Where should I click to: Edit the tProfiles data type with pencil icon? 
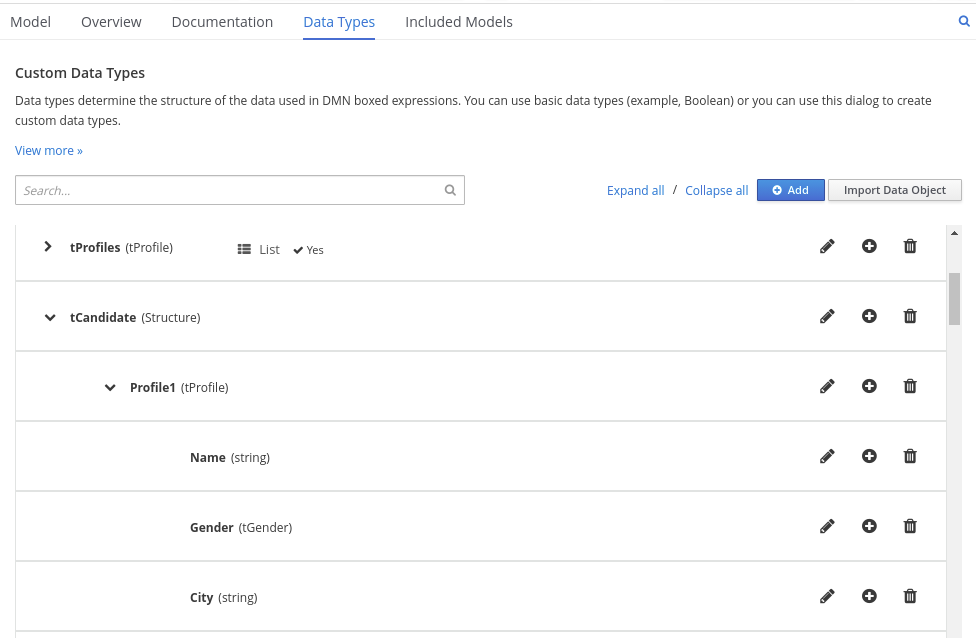pyautogui.click(x=827, y=246)
